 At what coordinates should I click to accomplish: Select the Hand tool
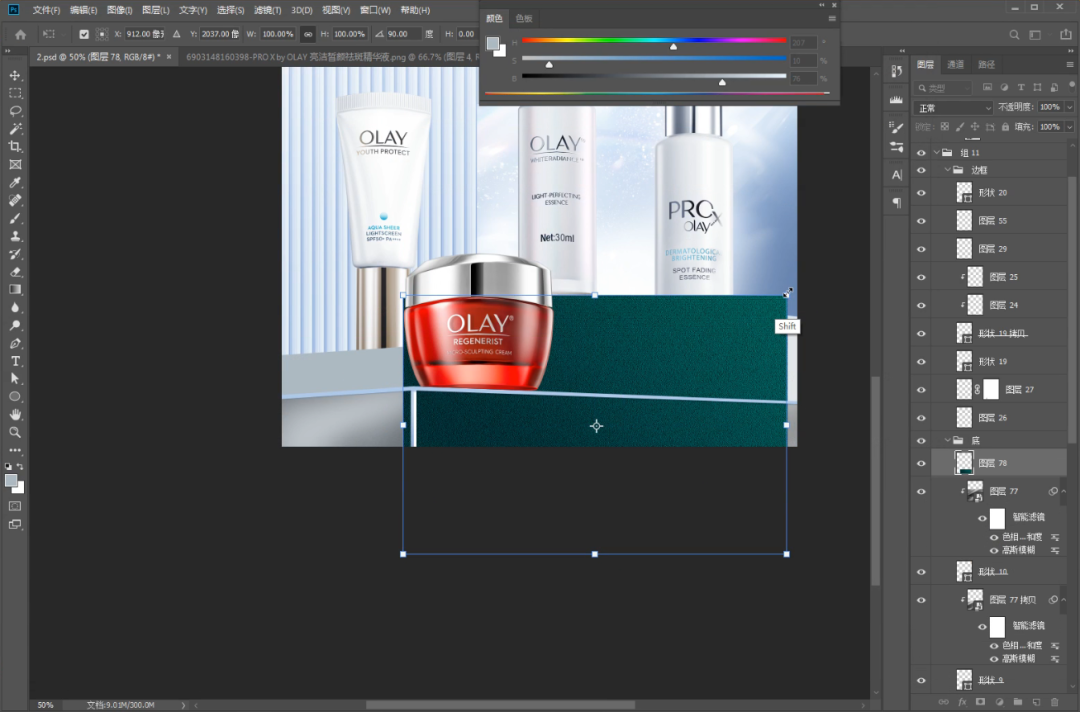pos(15,414)
